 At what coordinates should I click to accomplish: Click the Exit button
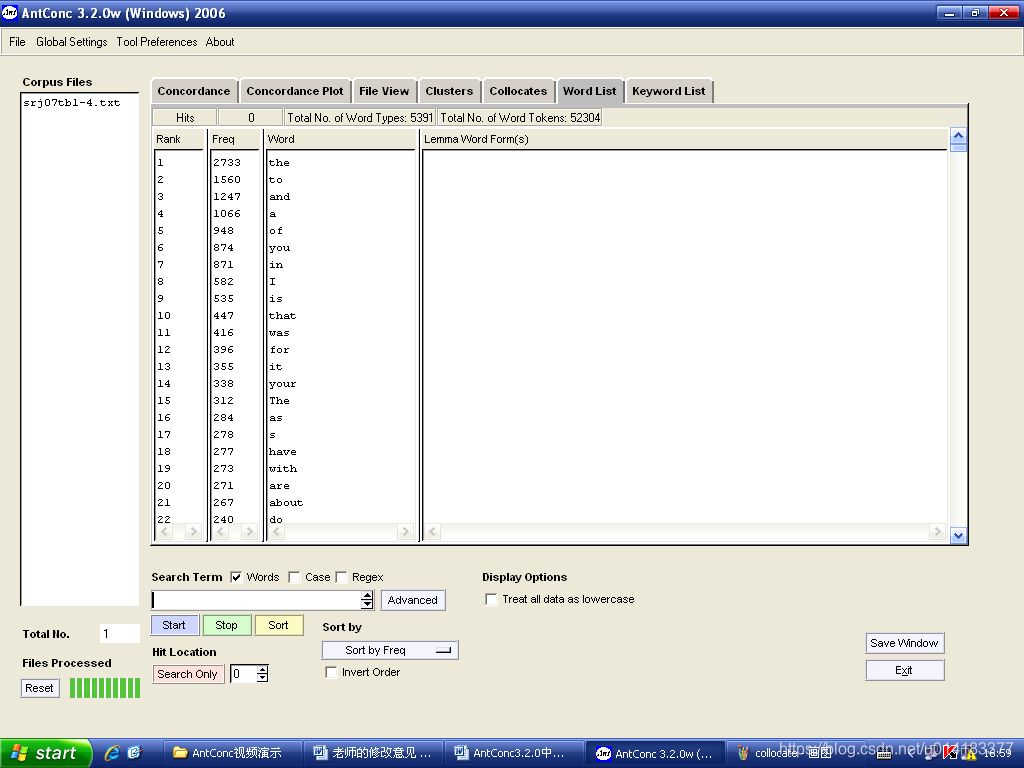click(904, 671)
